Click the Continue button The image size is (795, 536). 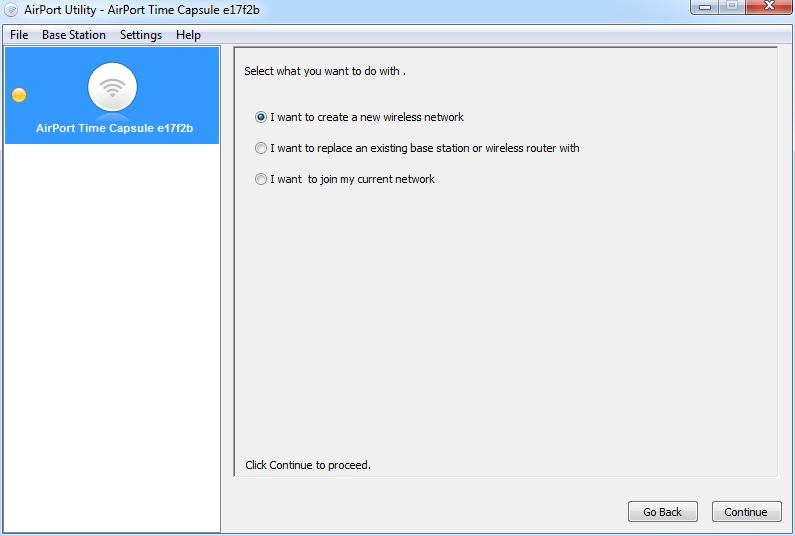click(x=746, y=512)
